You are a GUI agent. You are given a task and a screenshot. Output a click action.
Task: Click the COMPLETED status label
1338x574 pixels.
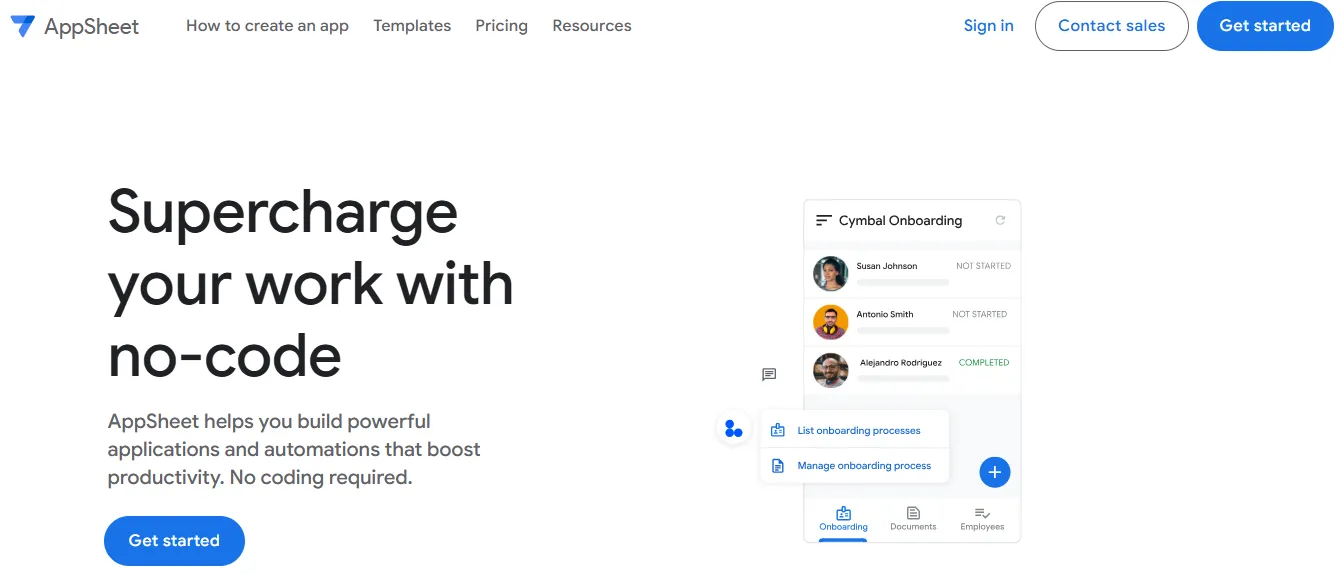(984, 363)
